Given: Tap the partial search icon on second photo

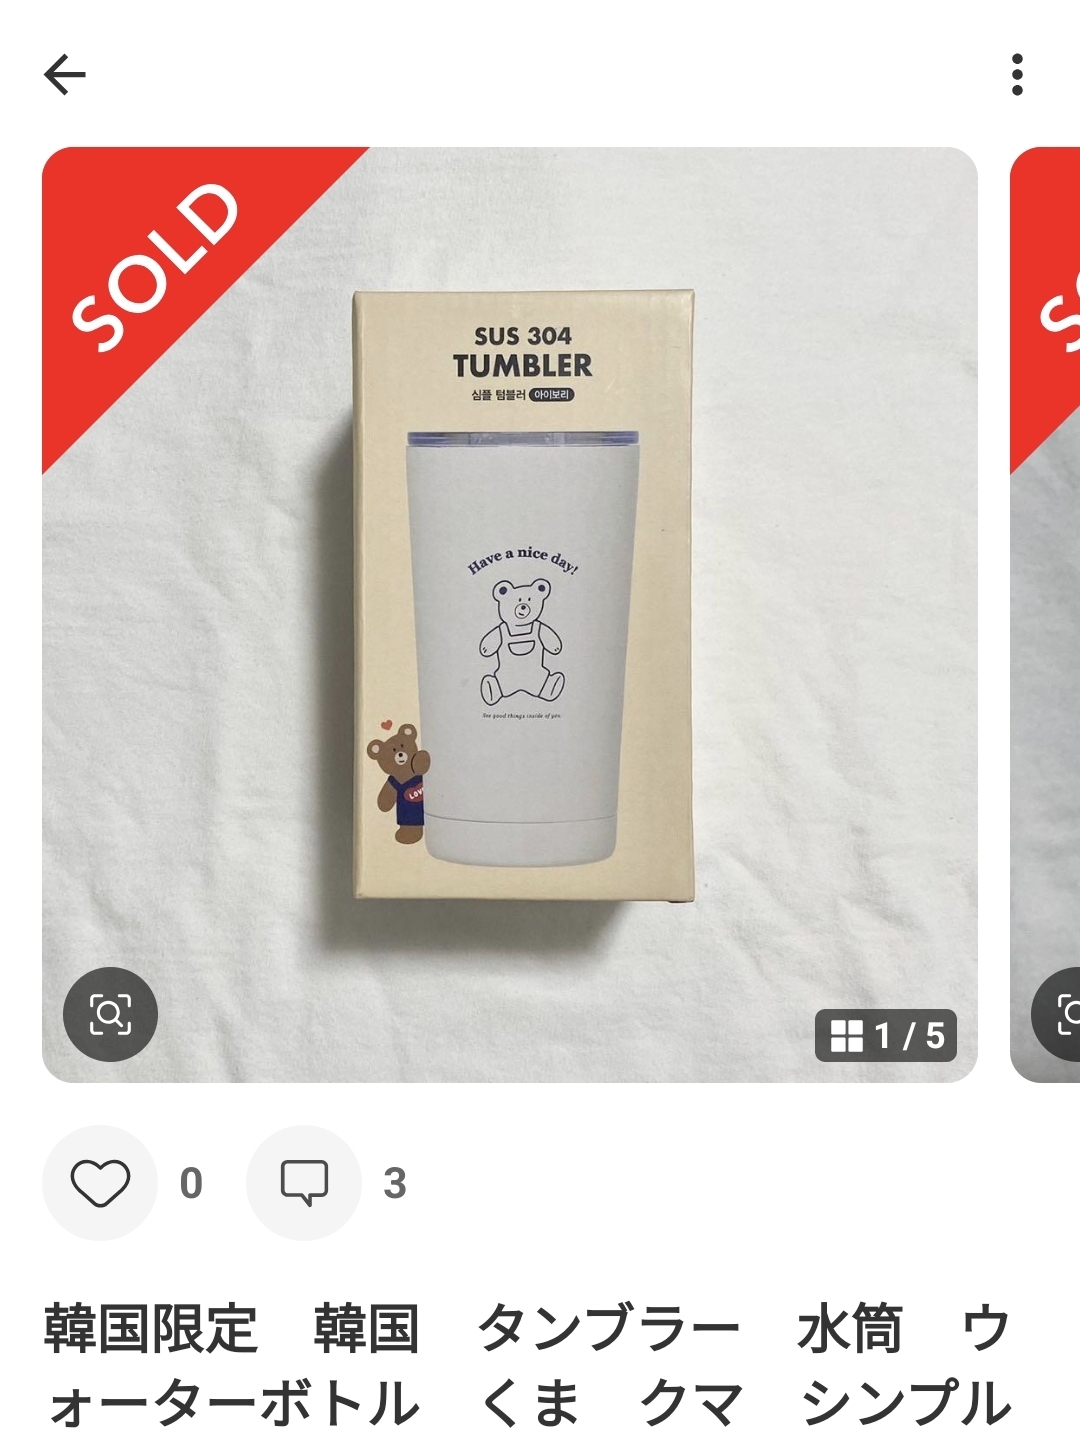Looking at the screenshot, I should point(1056,1014).
